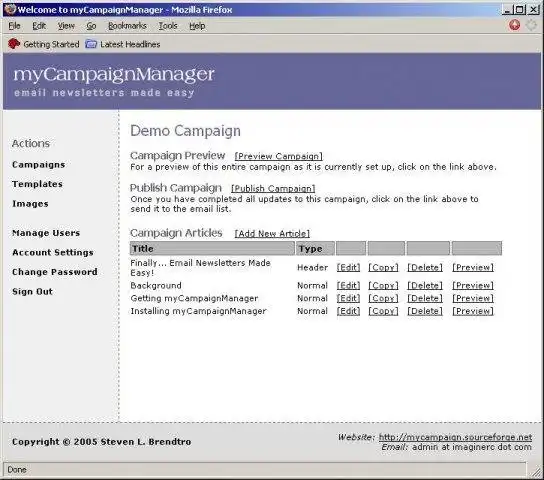Click Sign Out link
Screen dimensions: 544x480
click(x=33, y=291)
